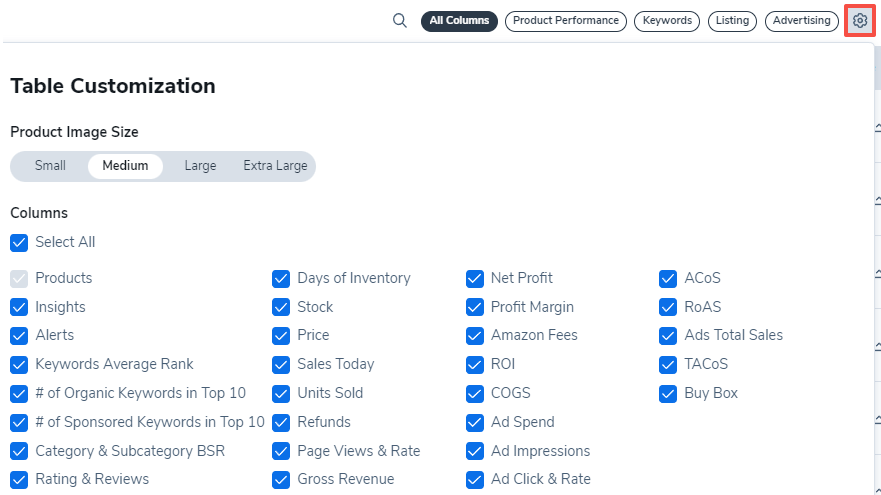Choose the Listing column preset
This screenshot has width=881, height=495.
[x=732, y=21]
